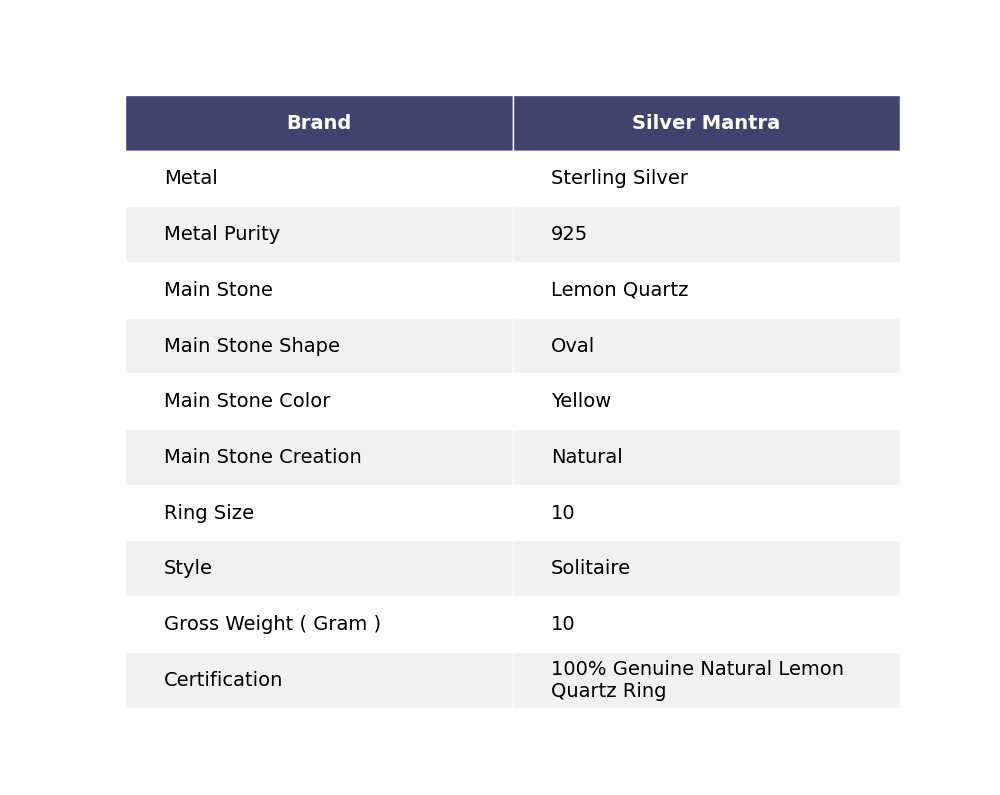Click the Main Stone Creation label
This screenshot has height=795, width=1000.
point(263,457)
